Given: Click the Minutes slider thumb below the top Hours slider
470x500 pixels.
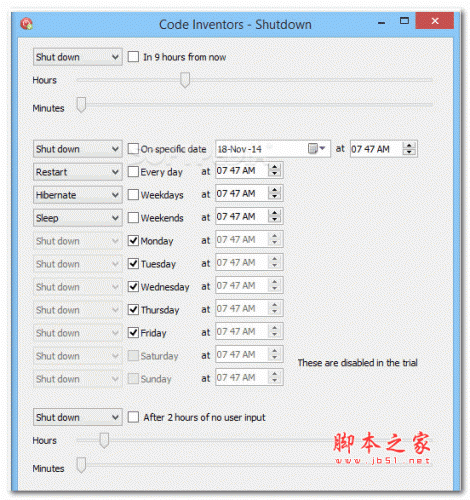Looking at the screenshot, I should coord(81,105).
